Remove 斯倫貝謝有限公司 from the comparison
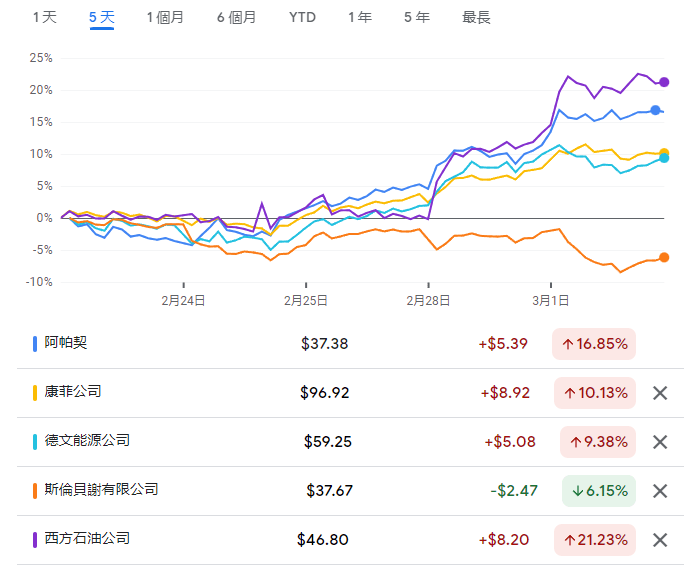 [659, 491]
